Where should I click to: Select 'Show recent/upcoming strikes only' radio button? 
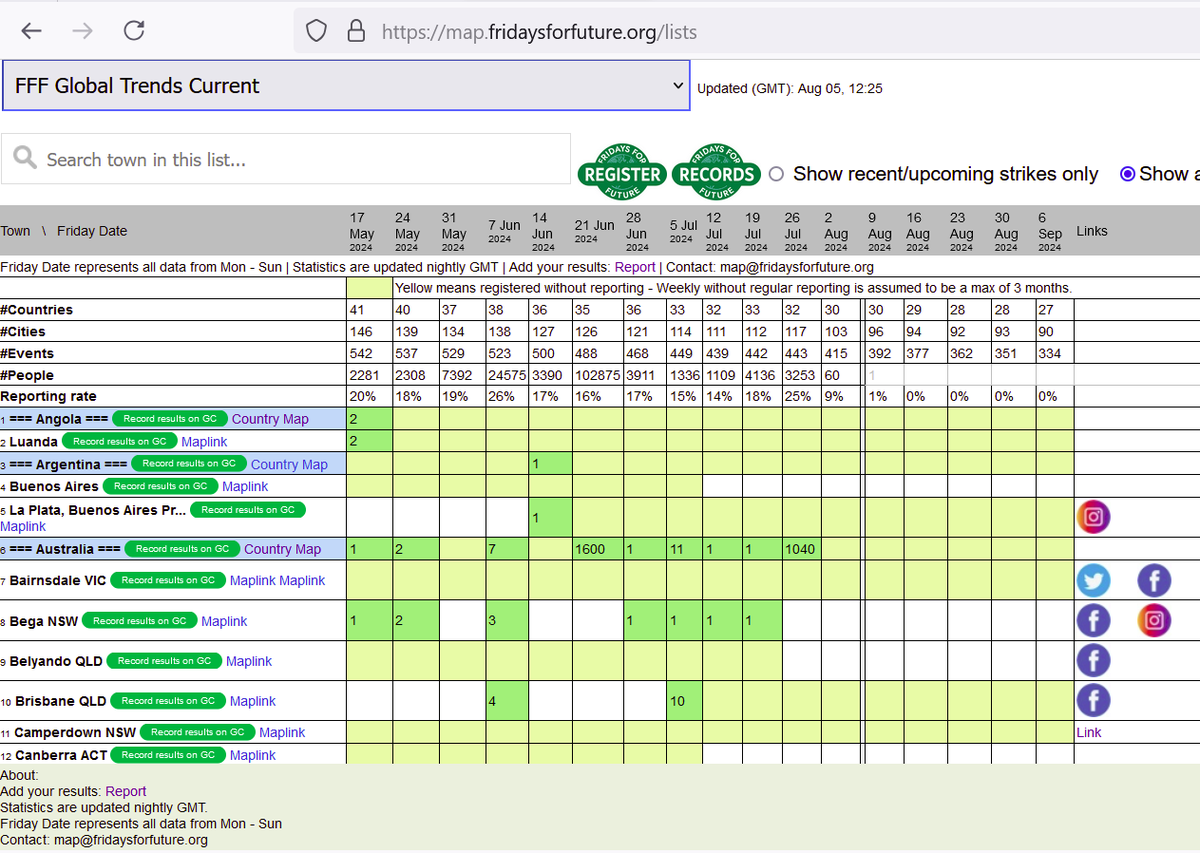(x=777, y=174)
